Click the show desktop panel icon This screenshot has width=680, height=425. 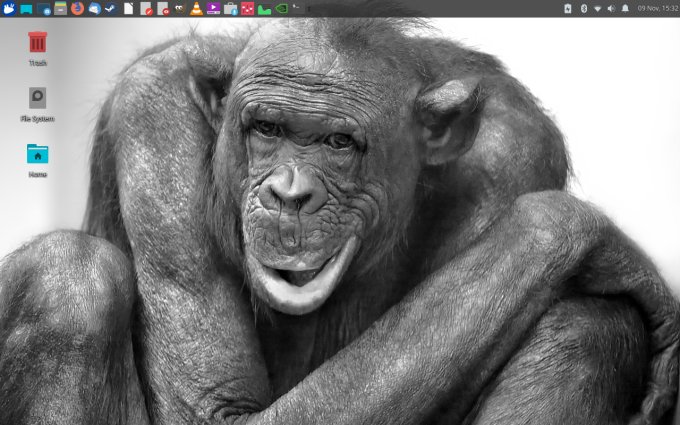(26, 8)
